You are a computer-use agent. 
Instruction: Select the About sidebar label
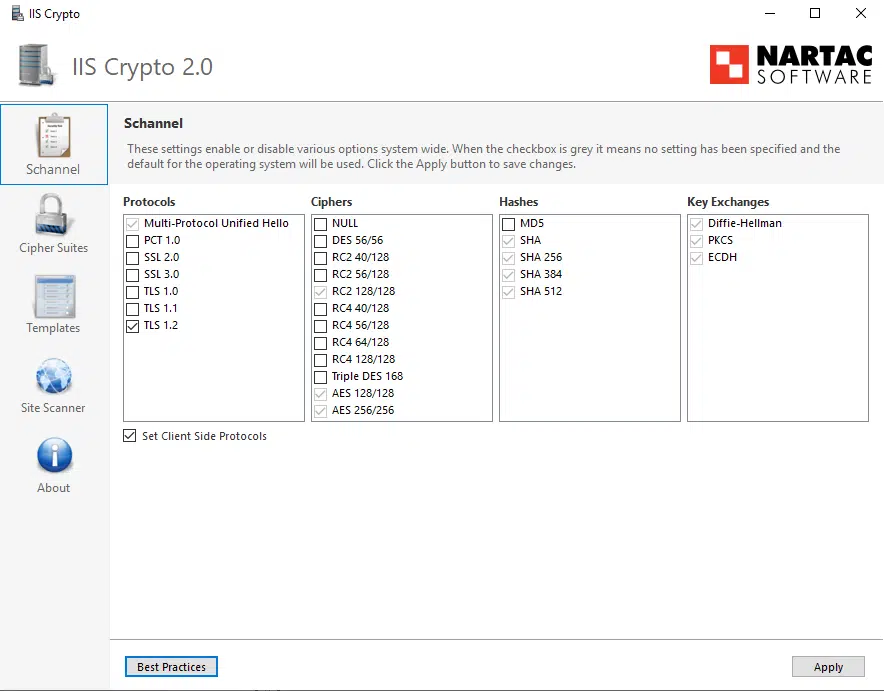54,488
